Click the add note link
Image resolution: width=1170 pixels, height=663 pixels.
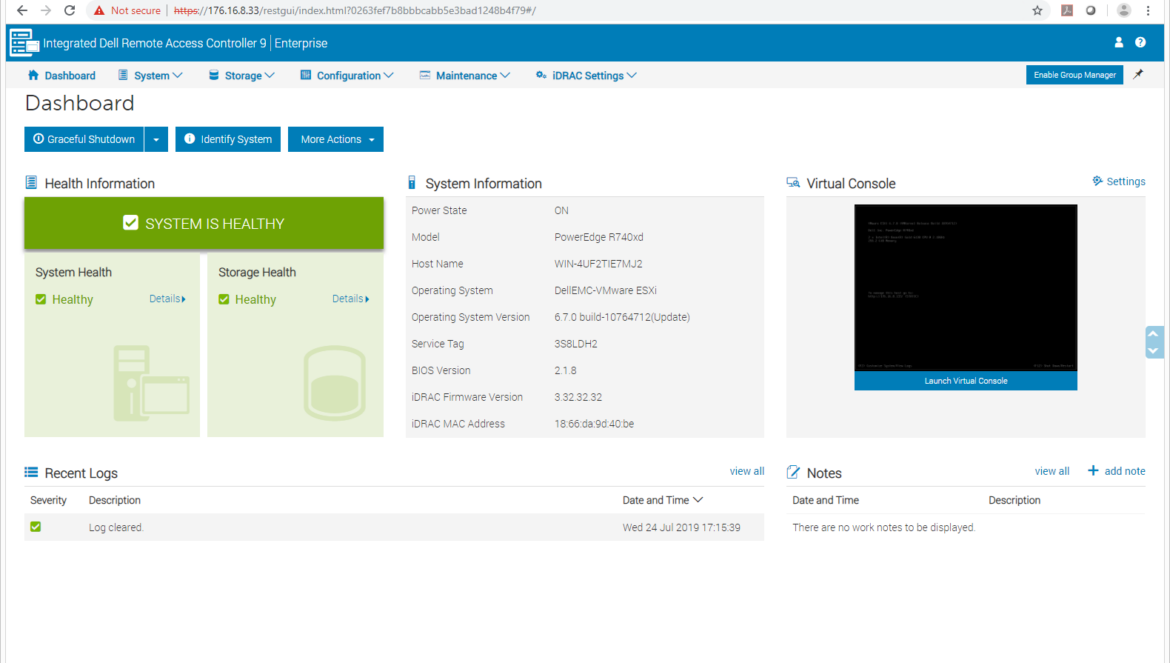coord(1124,471)
